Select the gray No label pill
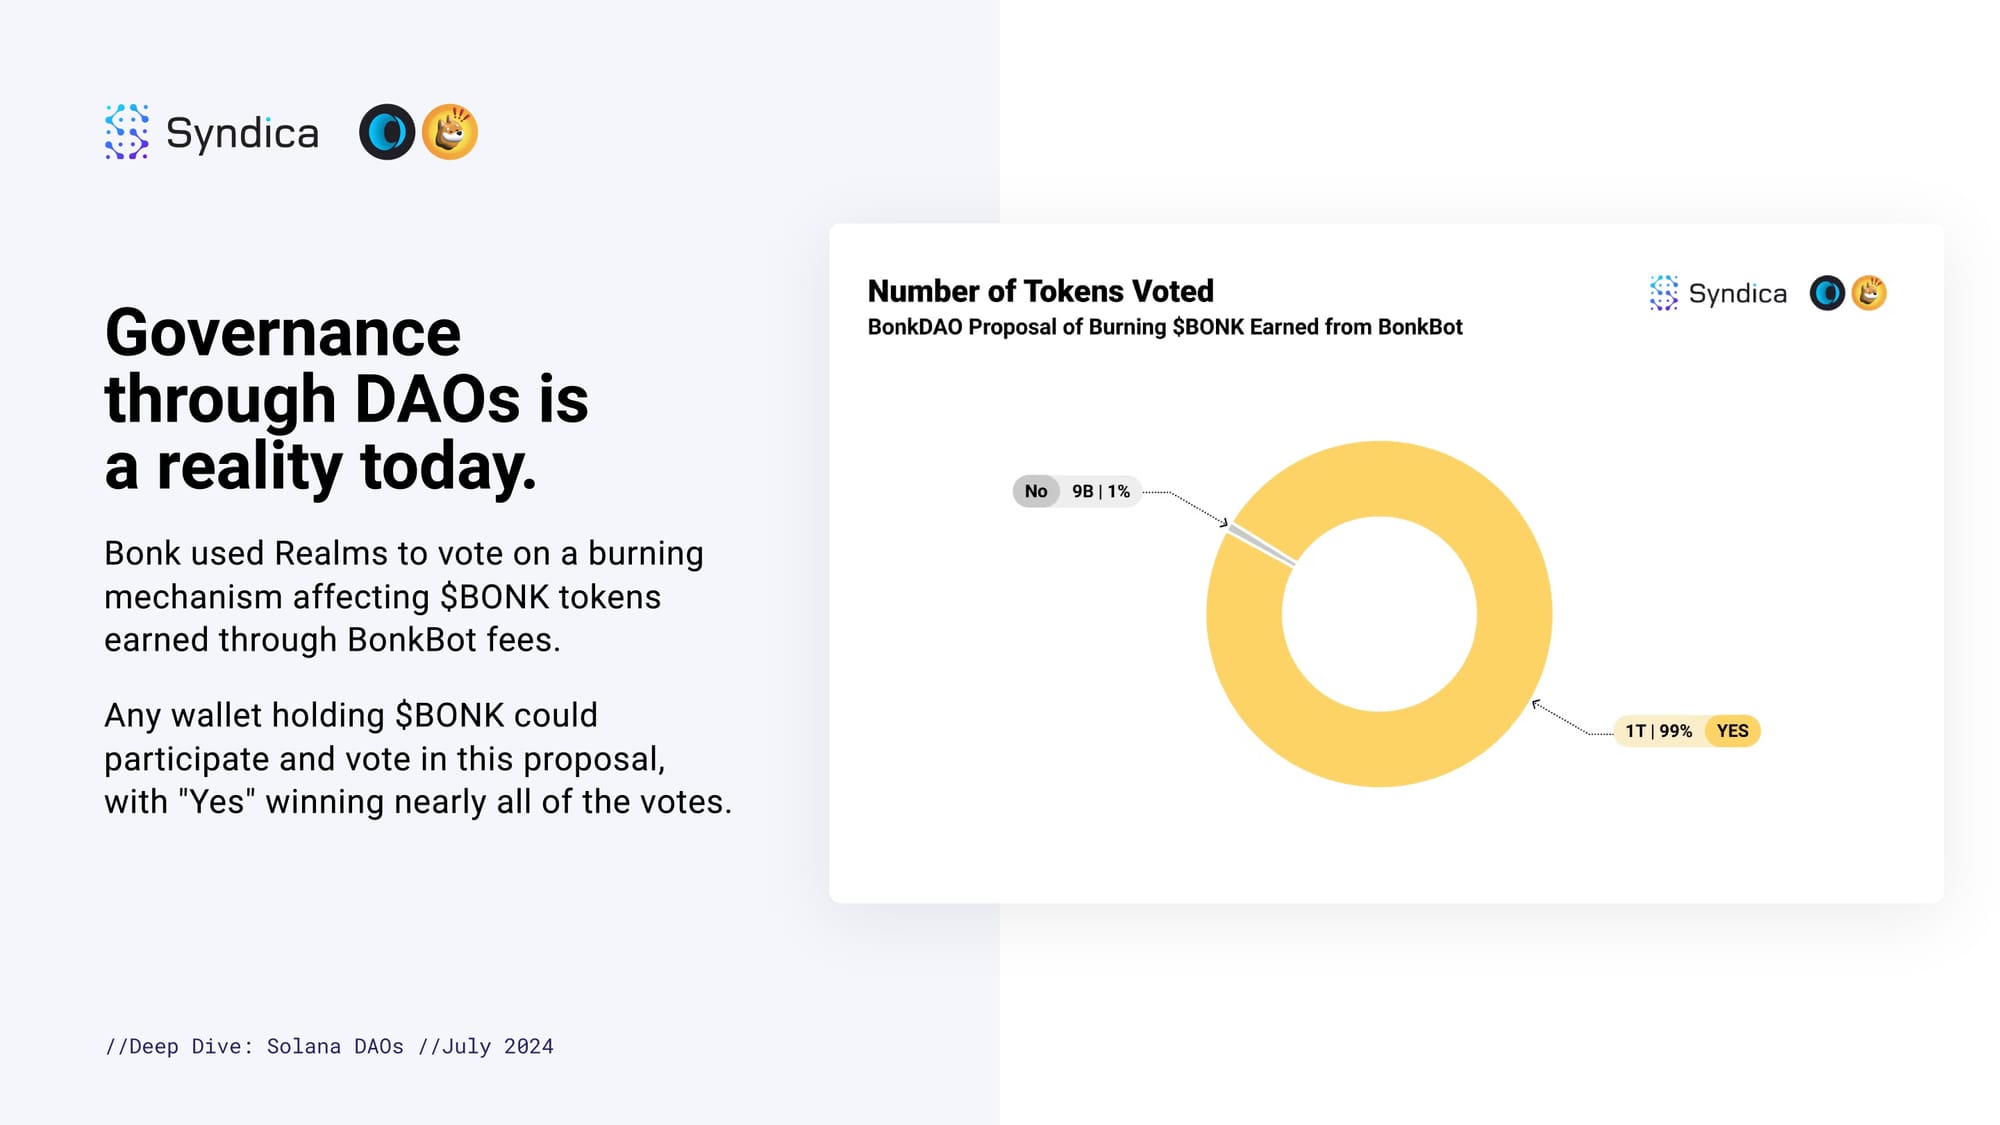2000x1125 pixels. [x=1036, y=491]
